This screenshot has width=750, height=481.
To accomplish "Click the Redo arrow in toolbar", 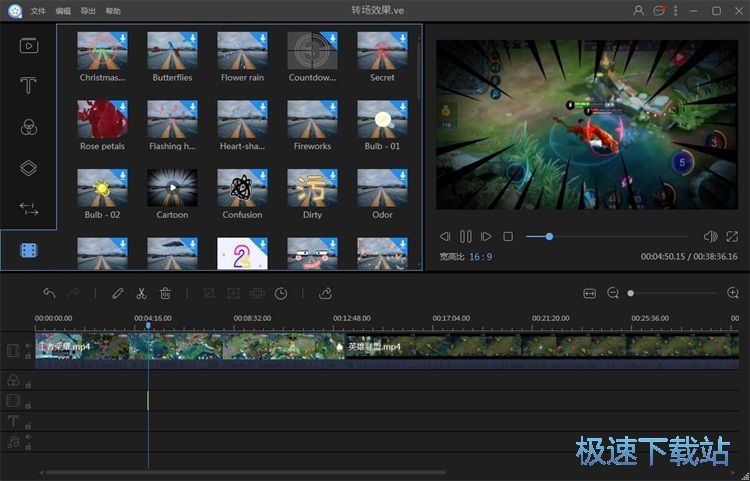I will tap(73, 293).
